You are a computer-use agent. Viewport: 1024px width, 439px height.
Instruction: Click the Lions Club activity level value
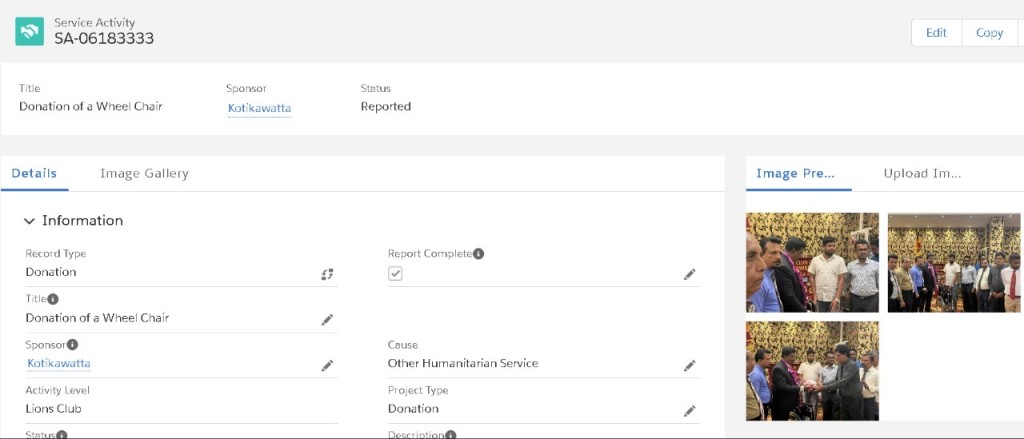(54, 409)
